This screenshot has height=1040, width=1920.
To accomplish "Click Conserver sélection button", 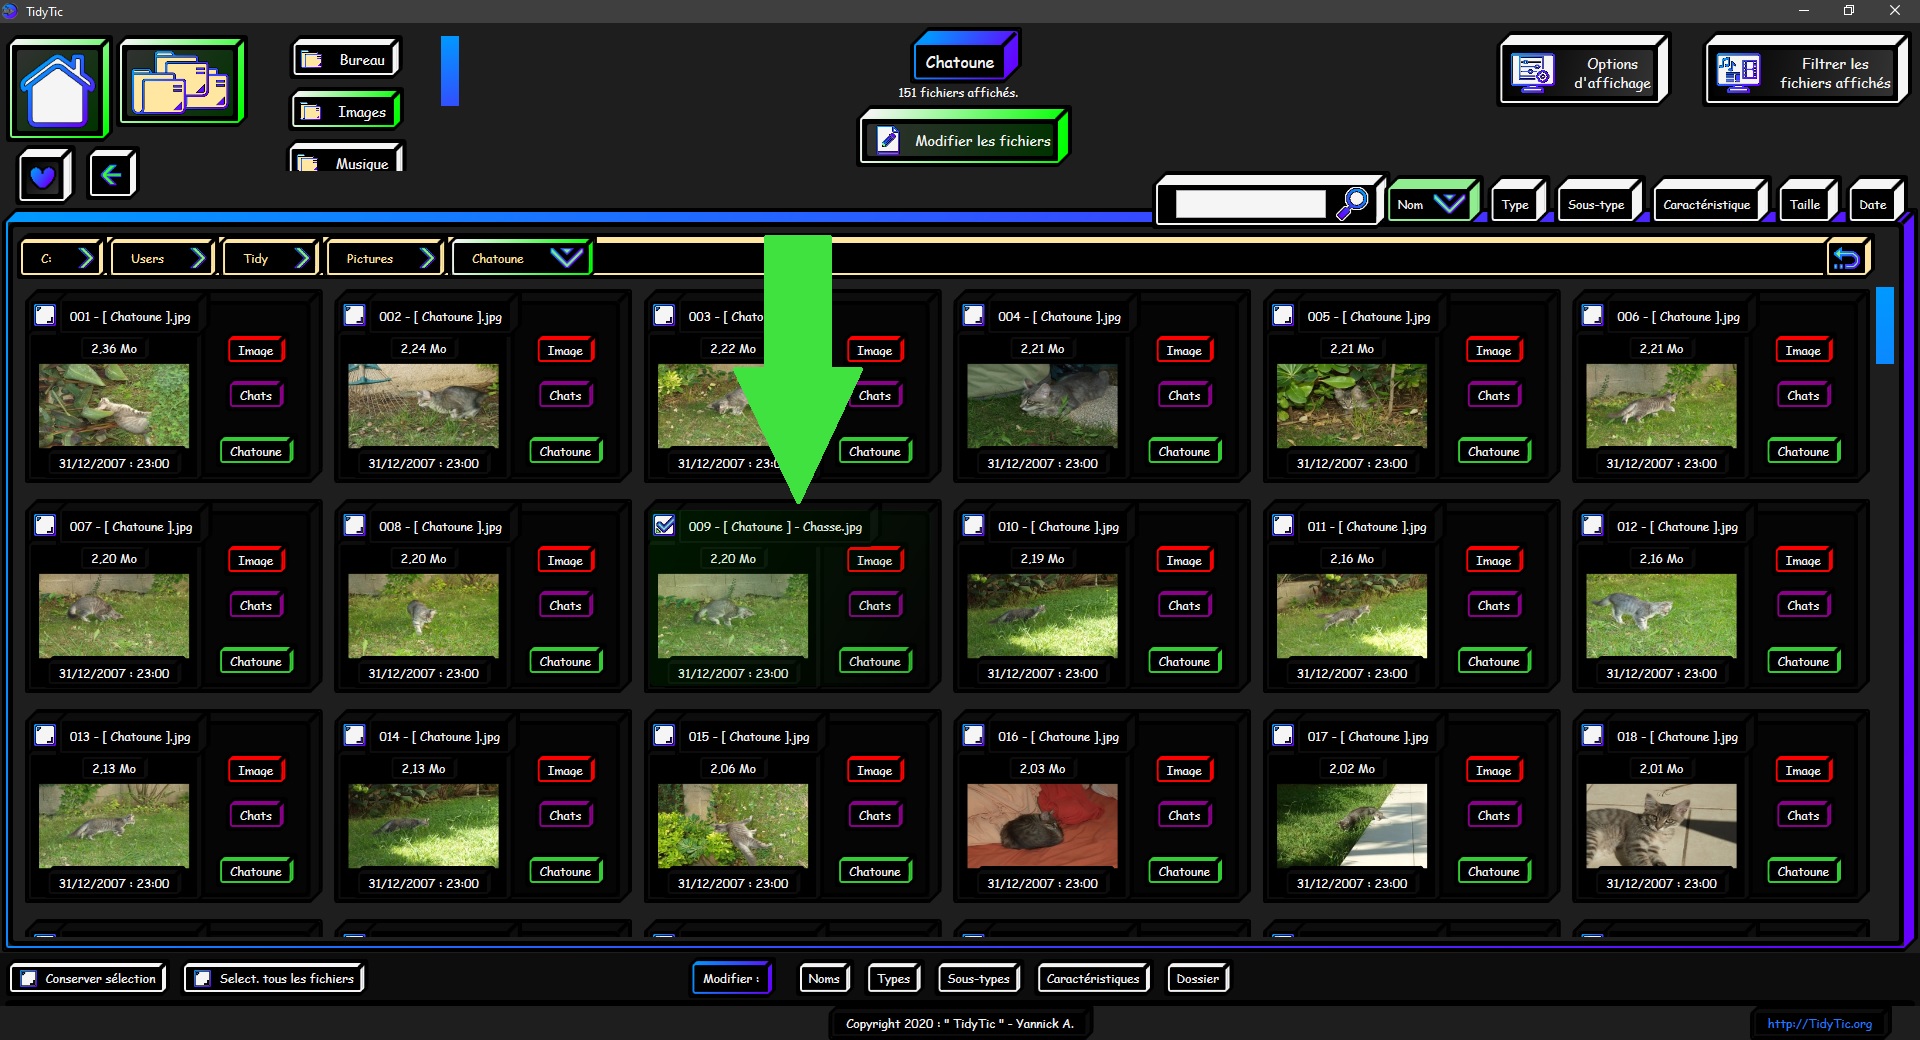I will coord(88,978).
